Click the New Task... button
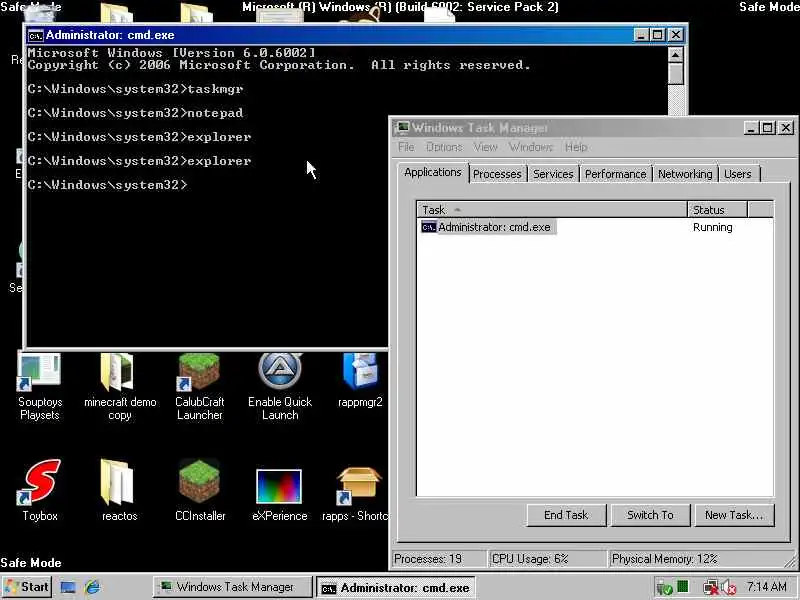The height and width of the screenshot is (600, 800). (x=734, y=515)
